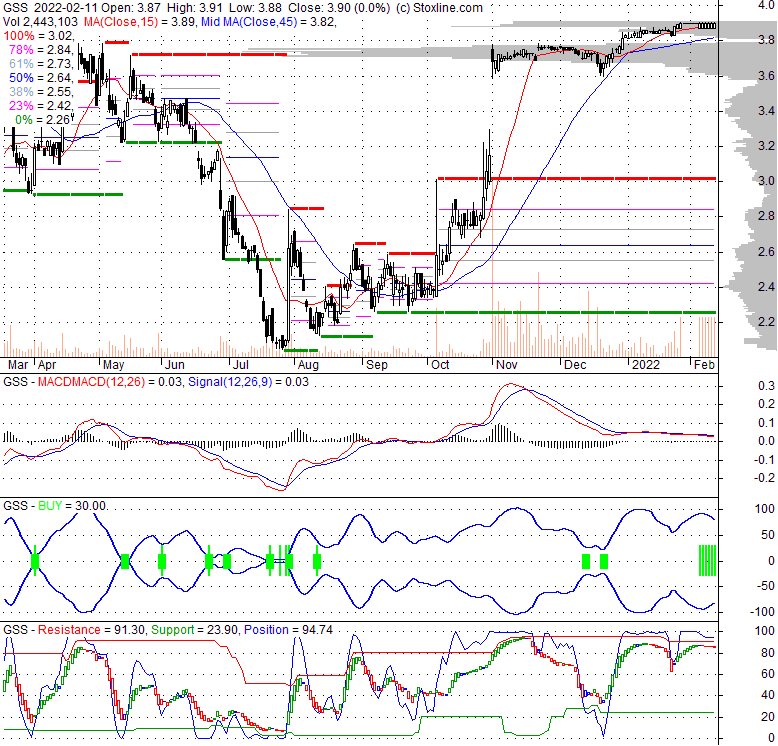Click the 3.0 price axis label

pyautogui.click(x=766, y=181)
